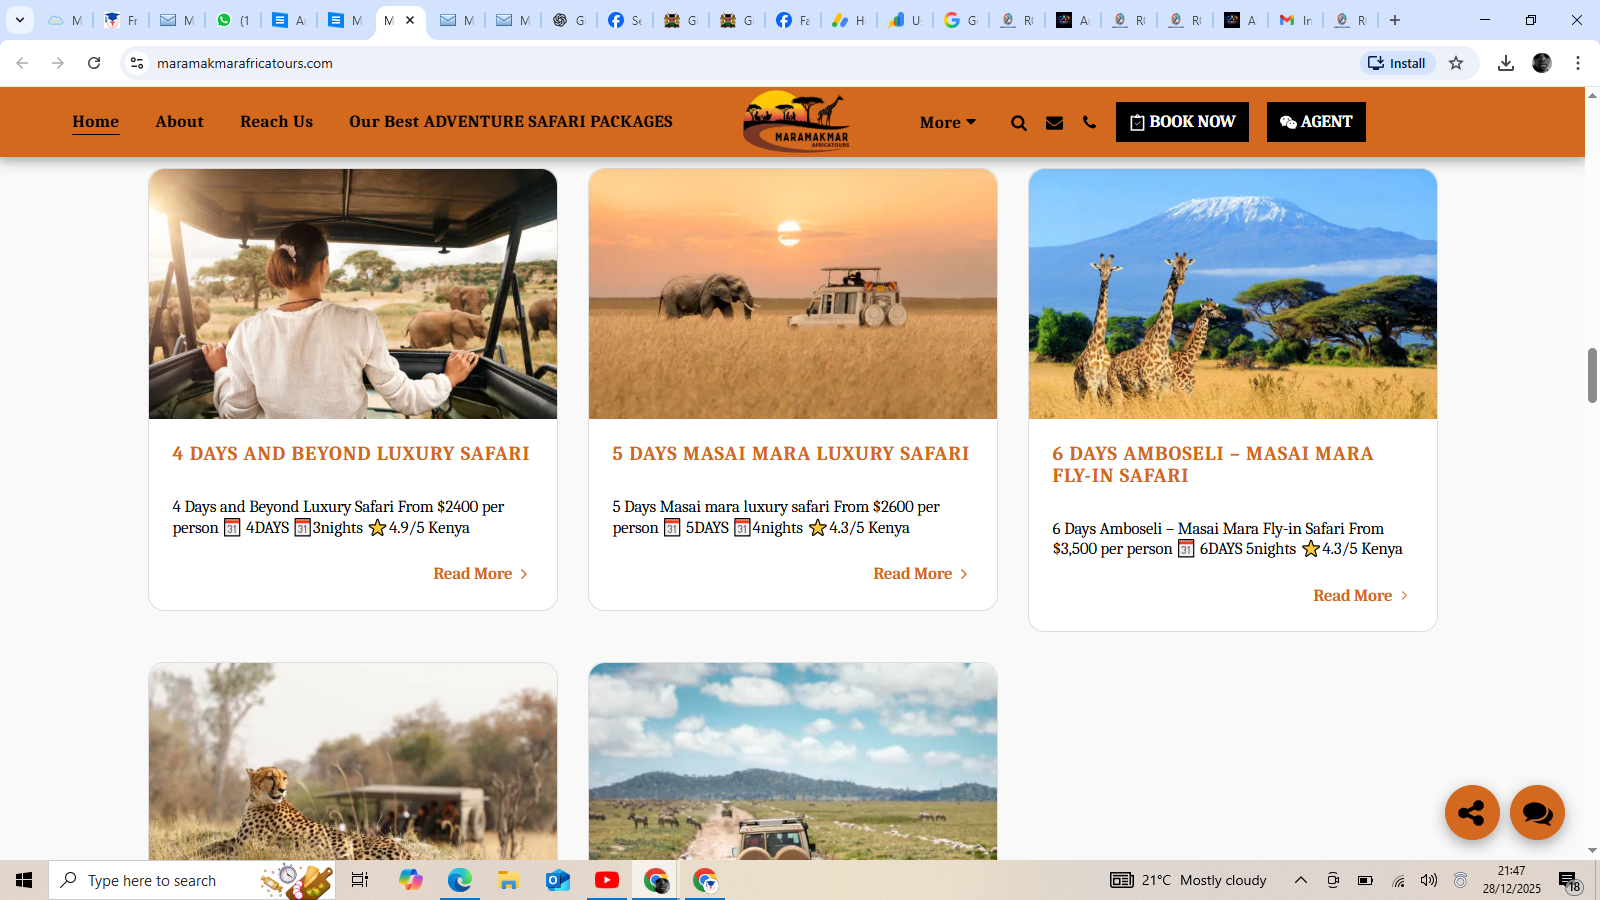
Task: Click the Maramakmar Africatours logo
Action: (x=797, y=121)
